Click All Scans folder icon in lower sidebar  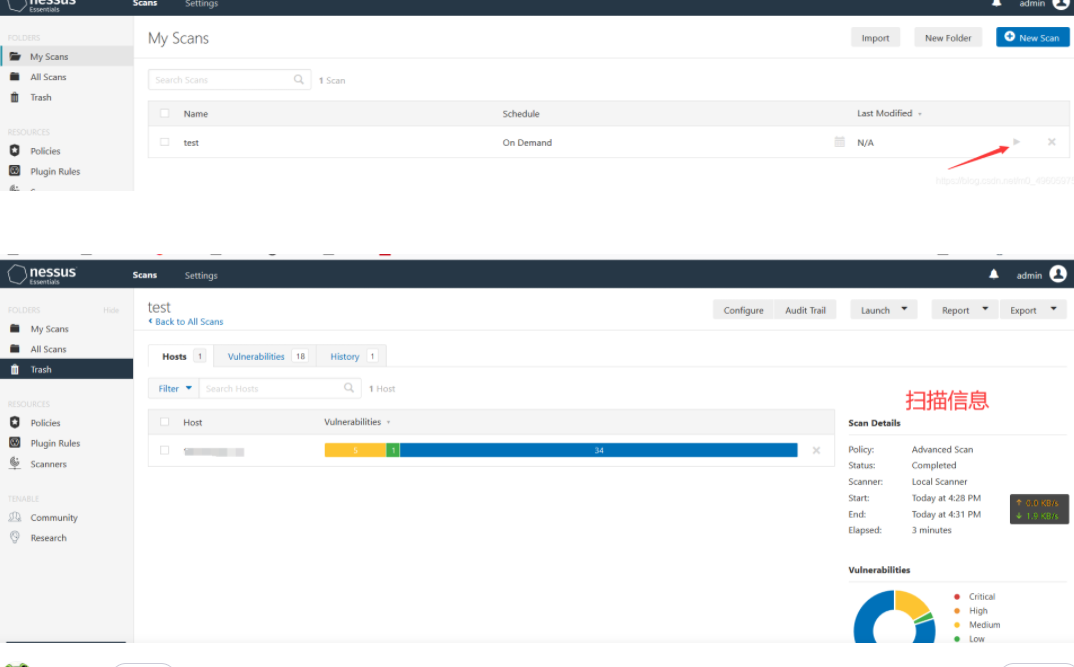tap(15, 349)
